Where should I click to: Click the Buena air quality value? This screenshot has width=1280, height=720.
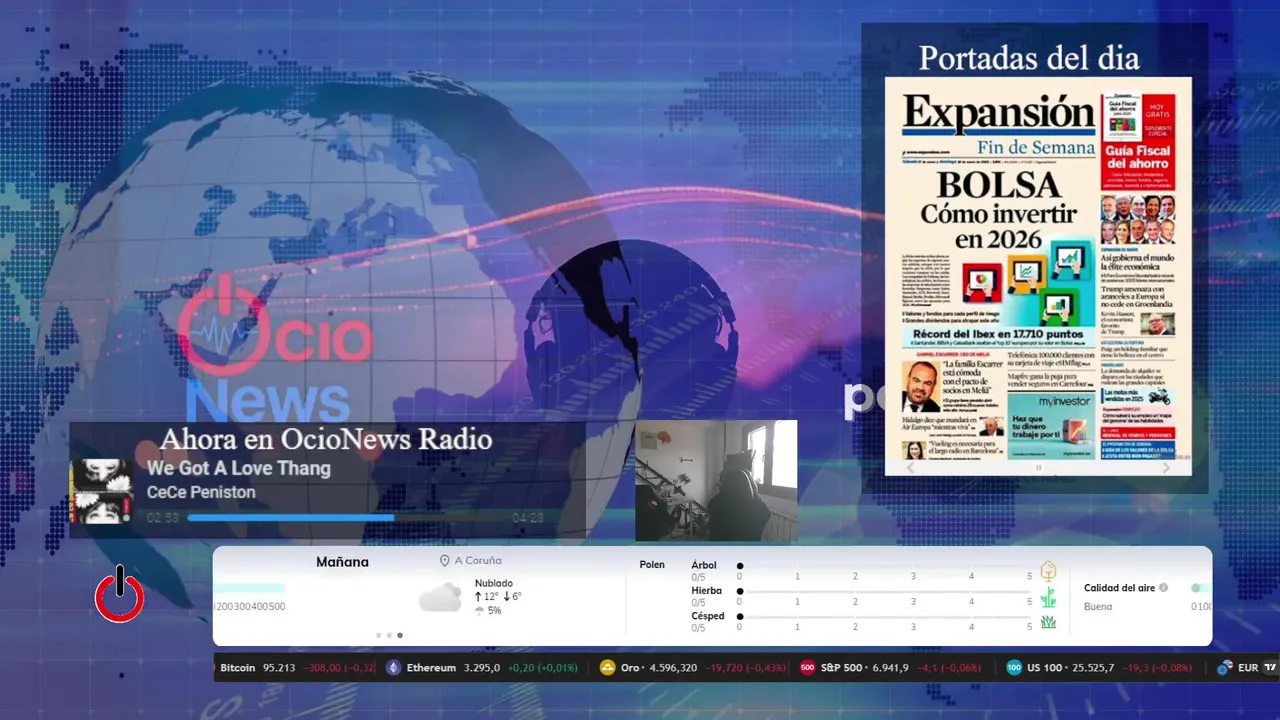(1098, 607)
